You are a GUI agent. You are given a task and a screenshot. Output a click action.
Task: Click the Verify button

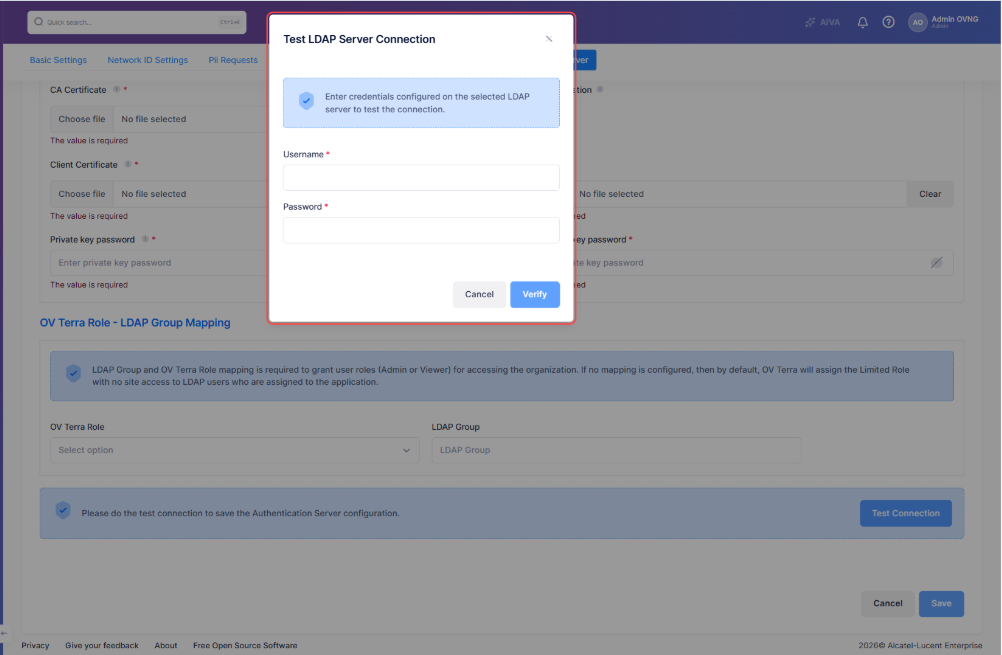(x=535, y=295)
